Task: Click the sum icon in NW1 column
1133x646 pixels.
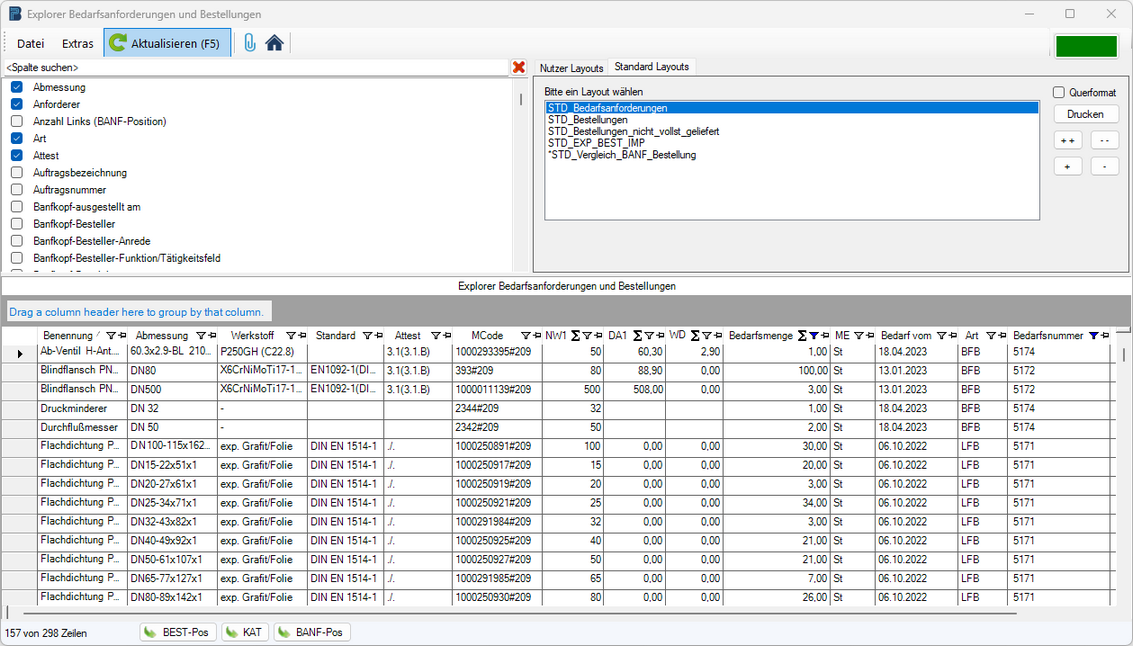Action: [576, 336]
